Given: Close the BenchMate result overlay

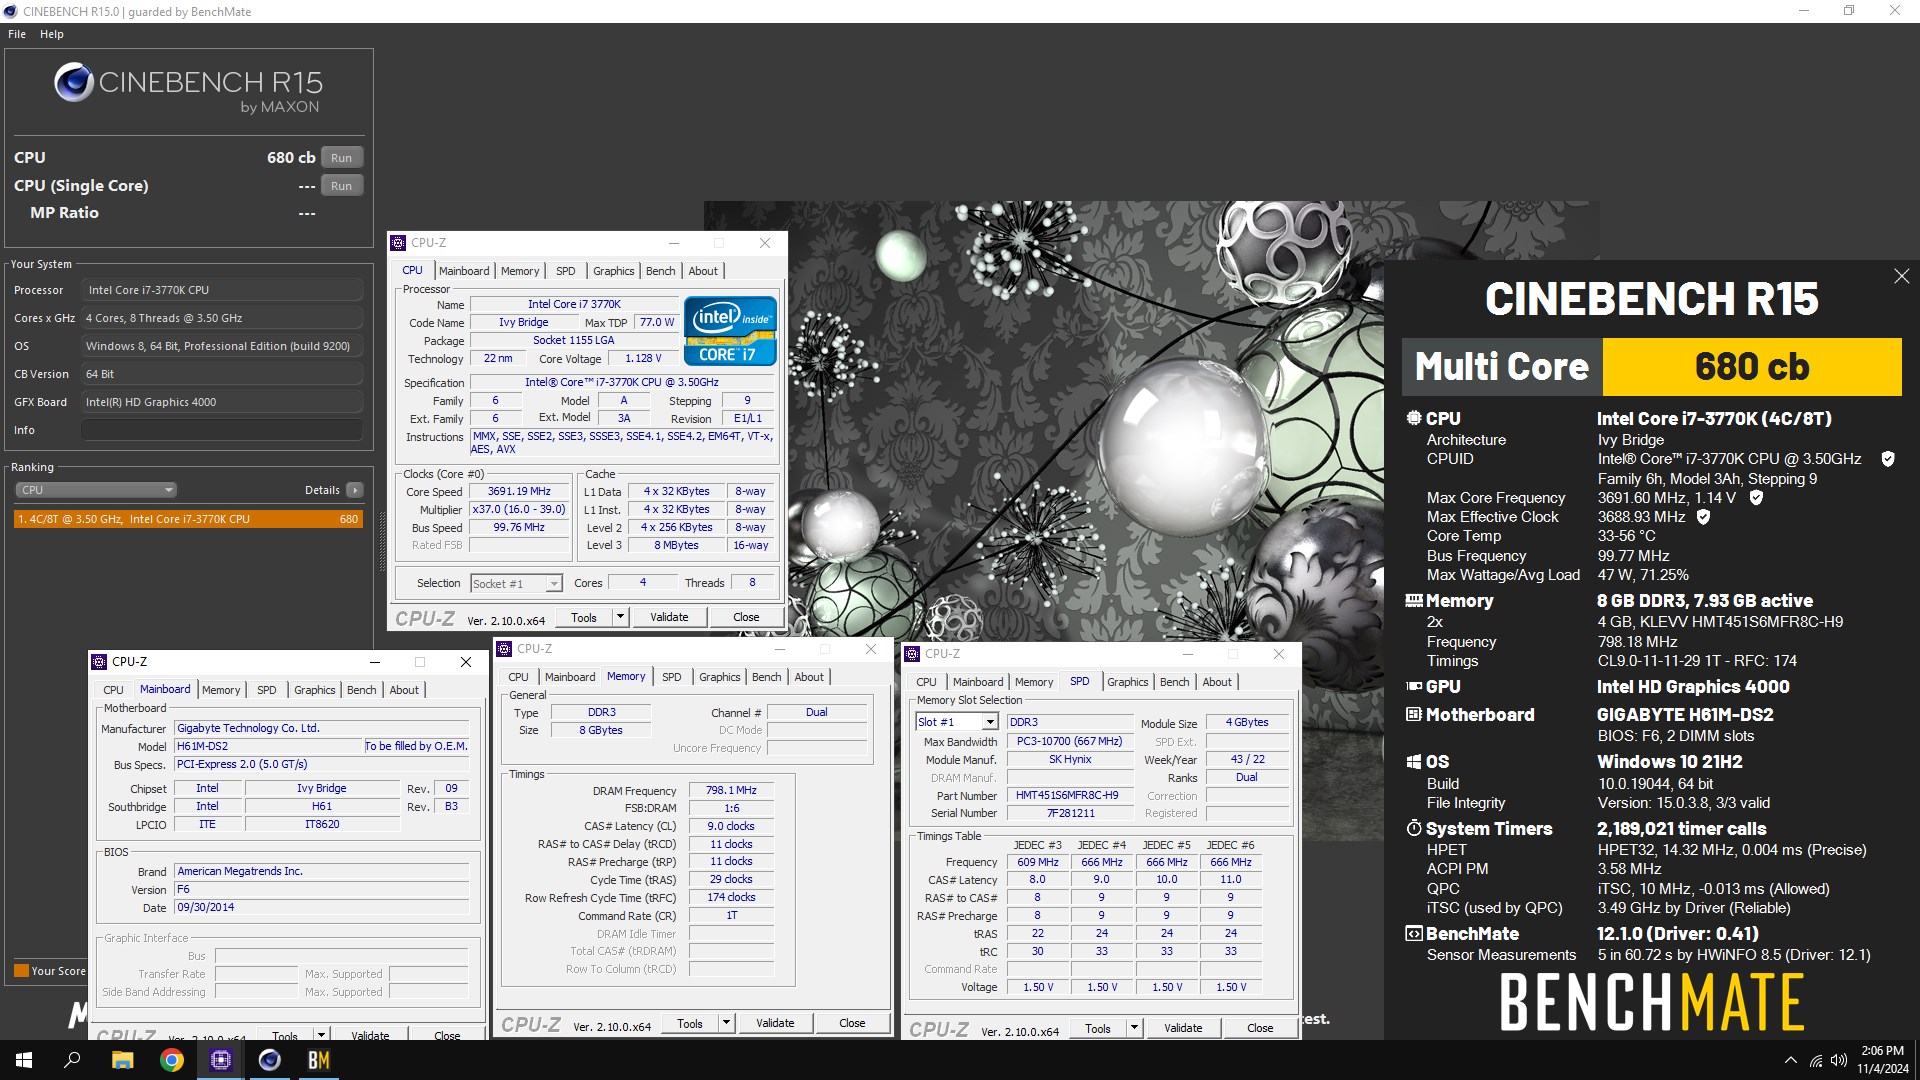Looking at the screenshot, I should click(1901, 276).
